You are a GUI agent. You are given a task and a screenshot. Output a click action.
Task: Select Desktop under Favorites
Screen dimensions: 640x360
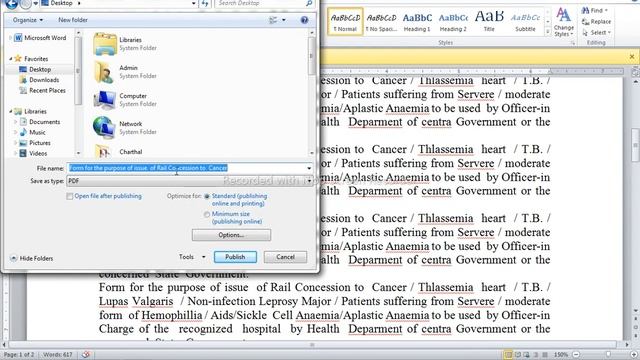[36, 69]
